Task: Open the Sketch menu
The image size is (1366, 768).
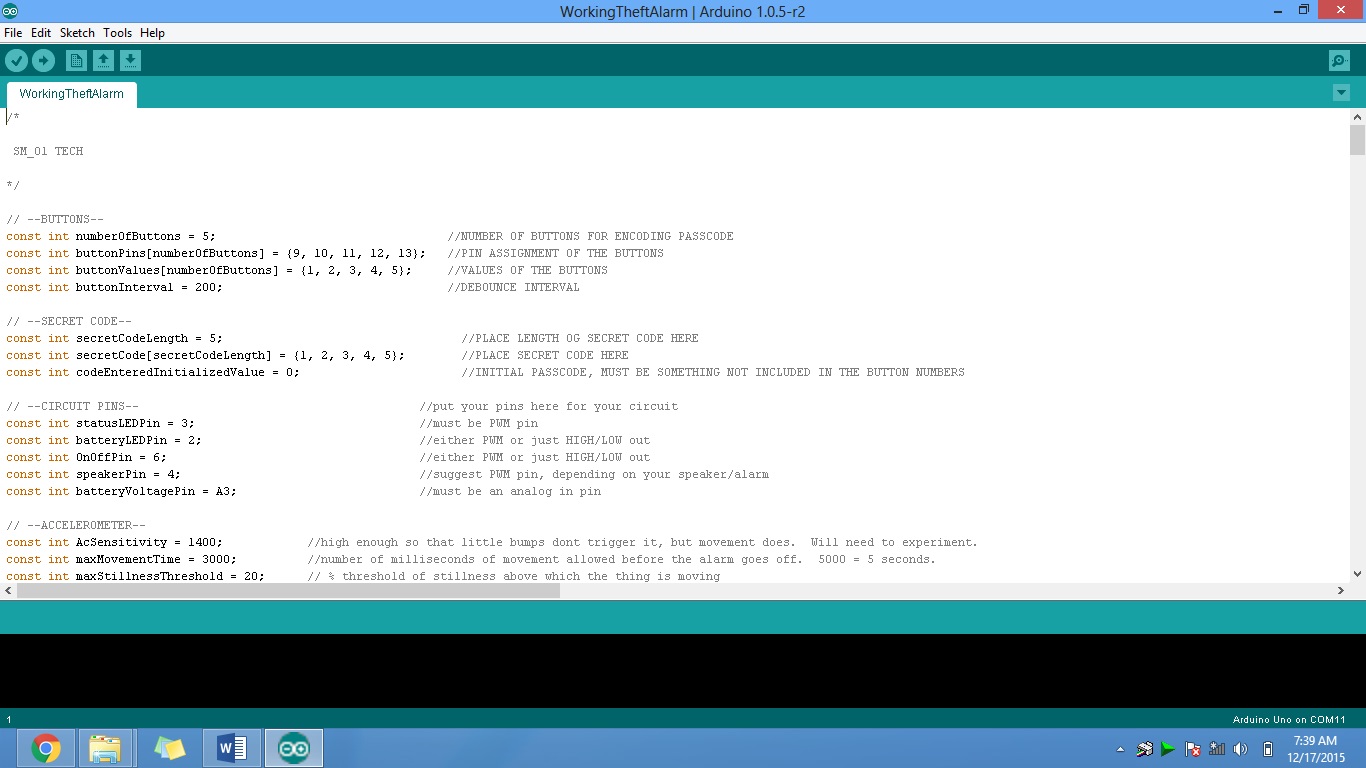Action: click(x=77, y=33)
